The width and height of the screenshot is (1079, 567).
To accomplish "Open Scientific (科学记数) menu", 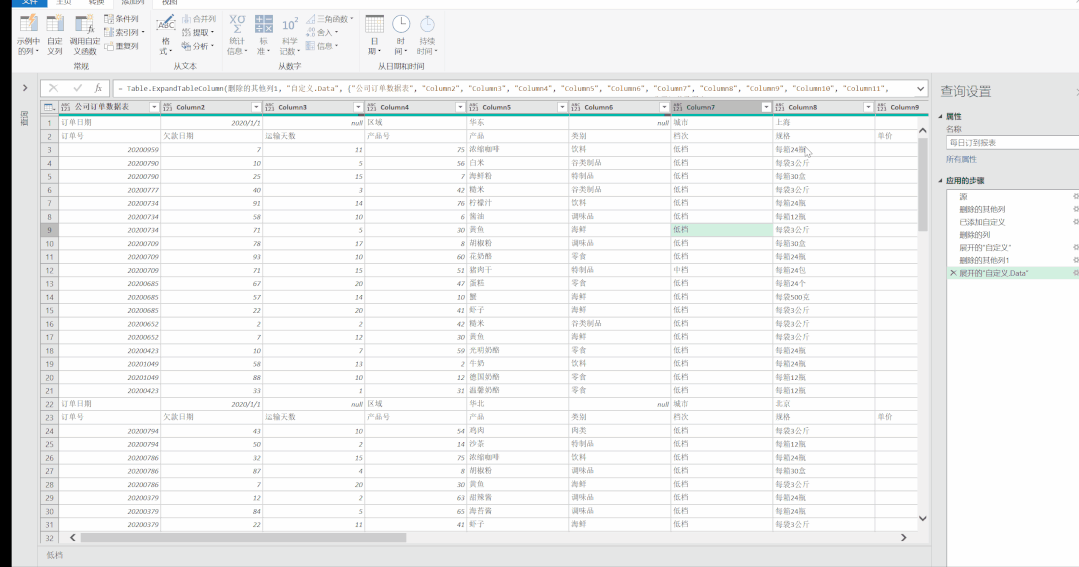I will point(290,35).
